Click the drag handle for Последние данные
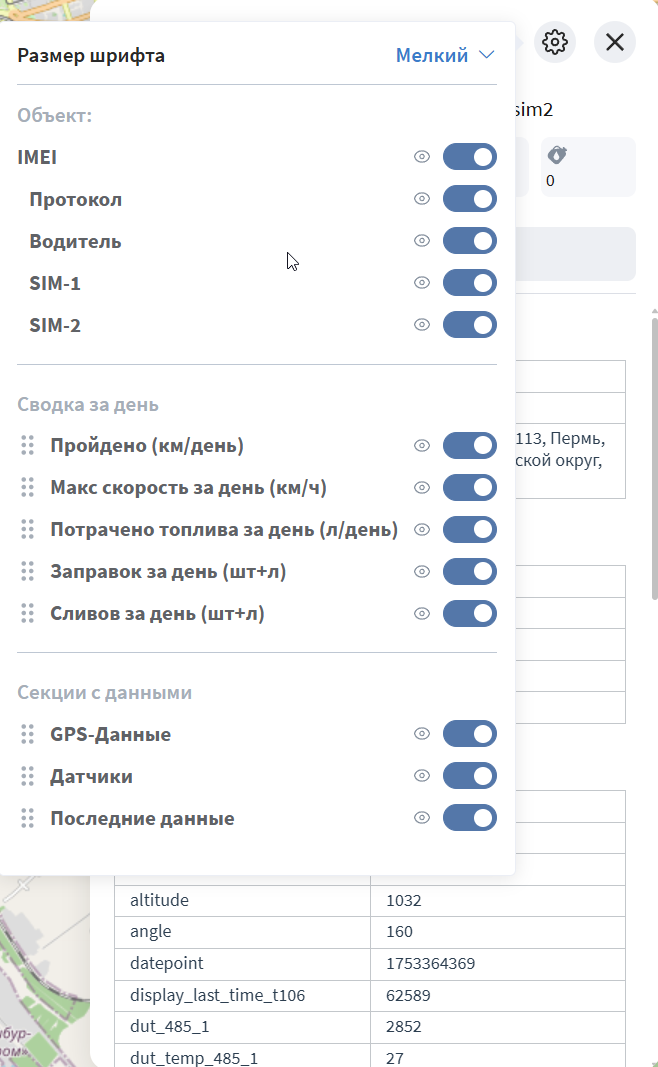 [x=27, y=818]
